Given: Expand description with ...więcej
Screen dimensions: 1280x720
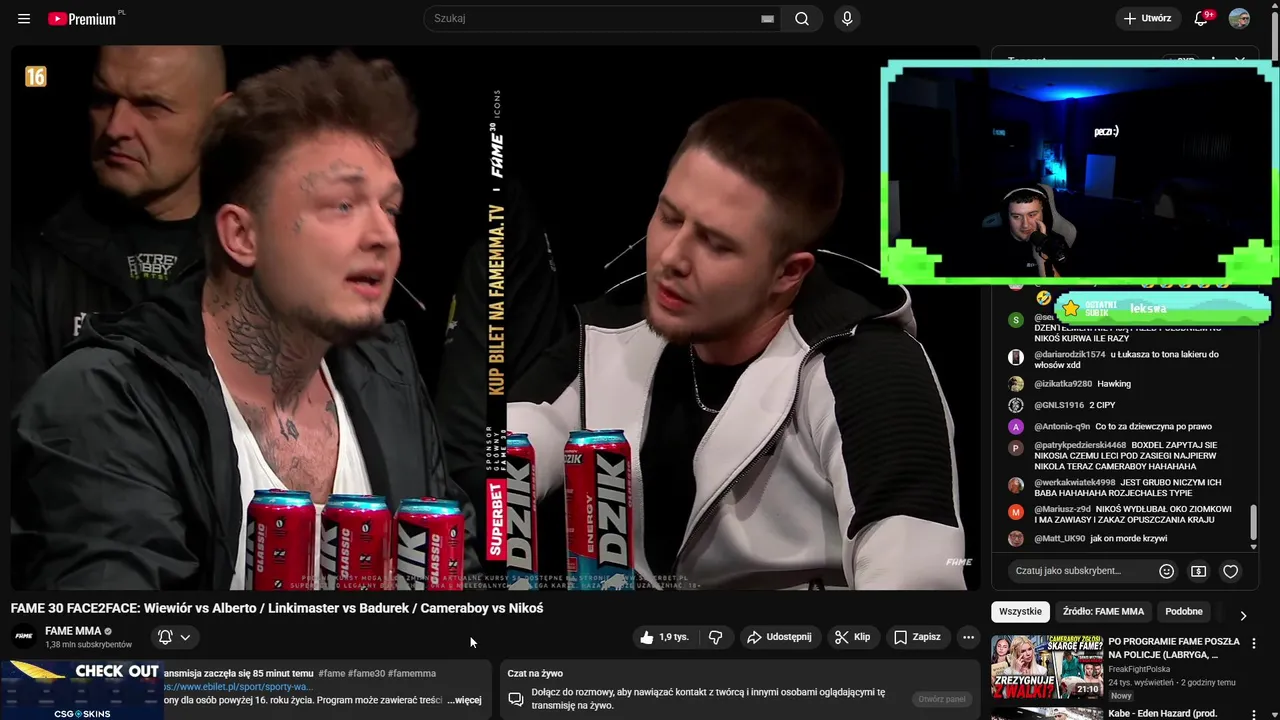Looking at the screenshot, I should point(464,700).
